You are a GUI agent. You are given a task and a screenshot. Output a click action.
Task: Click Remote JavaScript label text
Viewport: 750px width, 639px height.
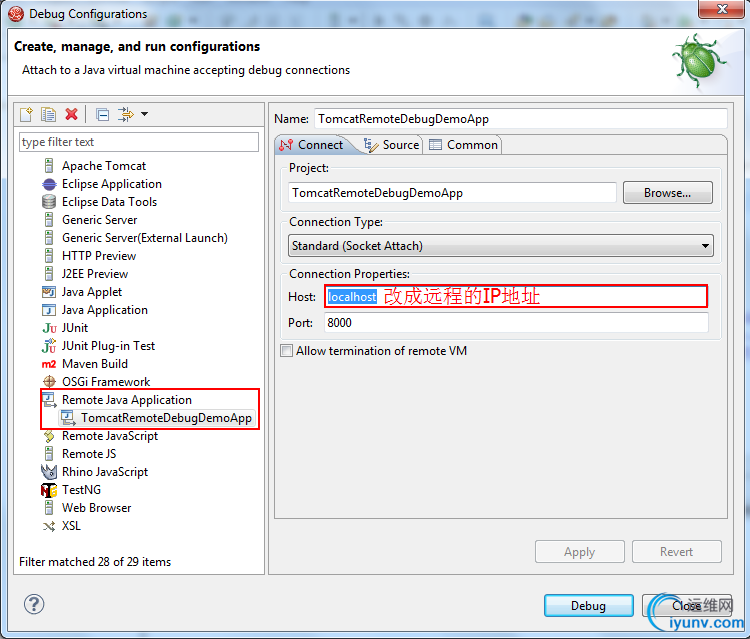pos(110,436)
